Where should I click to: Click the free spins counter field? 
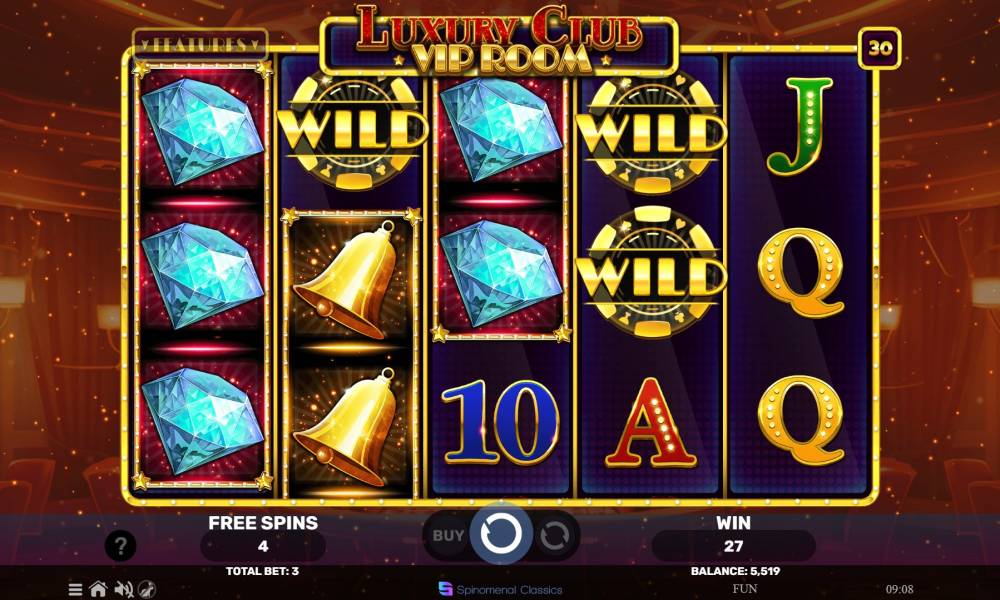pyautogui.click(x=263, y=546)
